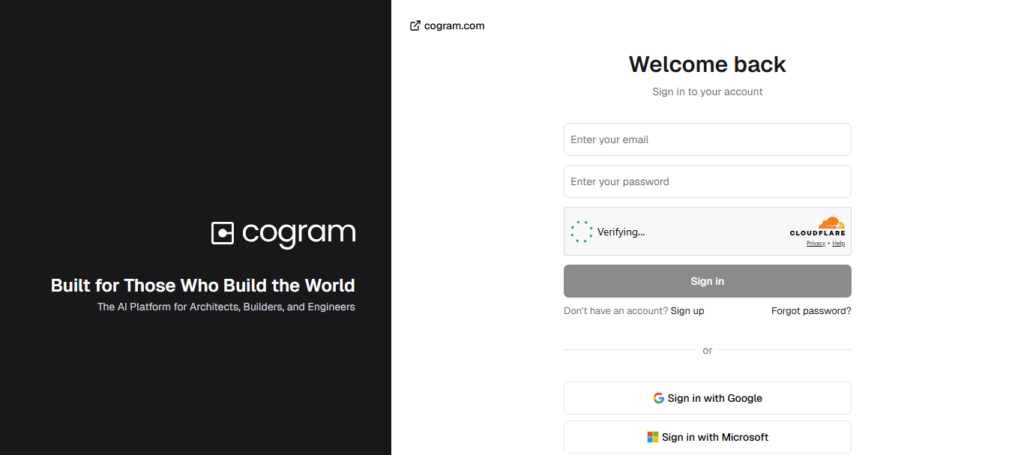Click the Sign in with Google text
Image resolution: width=1024 pixels, height=455 pixels.
pos(715,398)
